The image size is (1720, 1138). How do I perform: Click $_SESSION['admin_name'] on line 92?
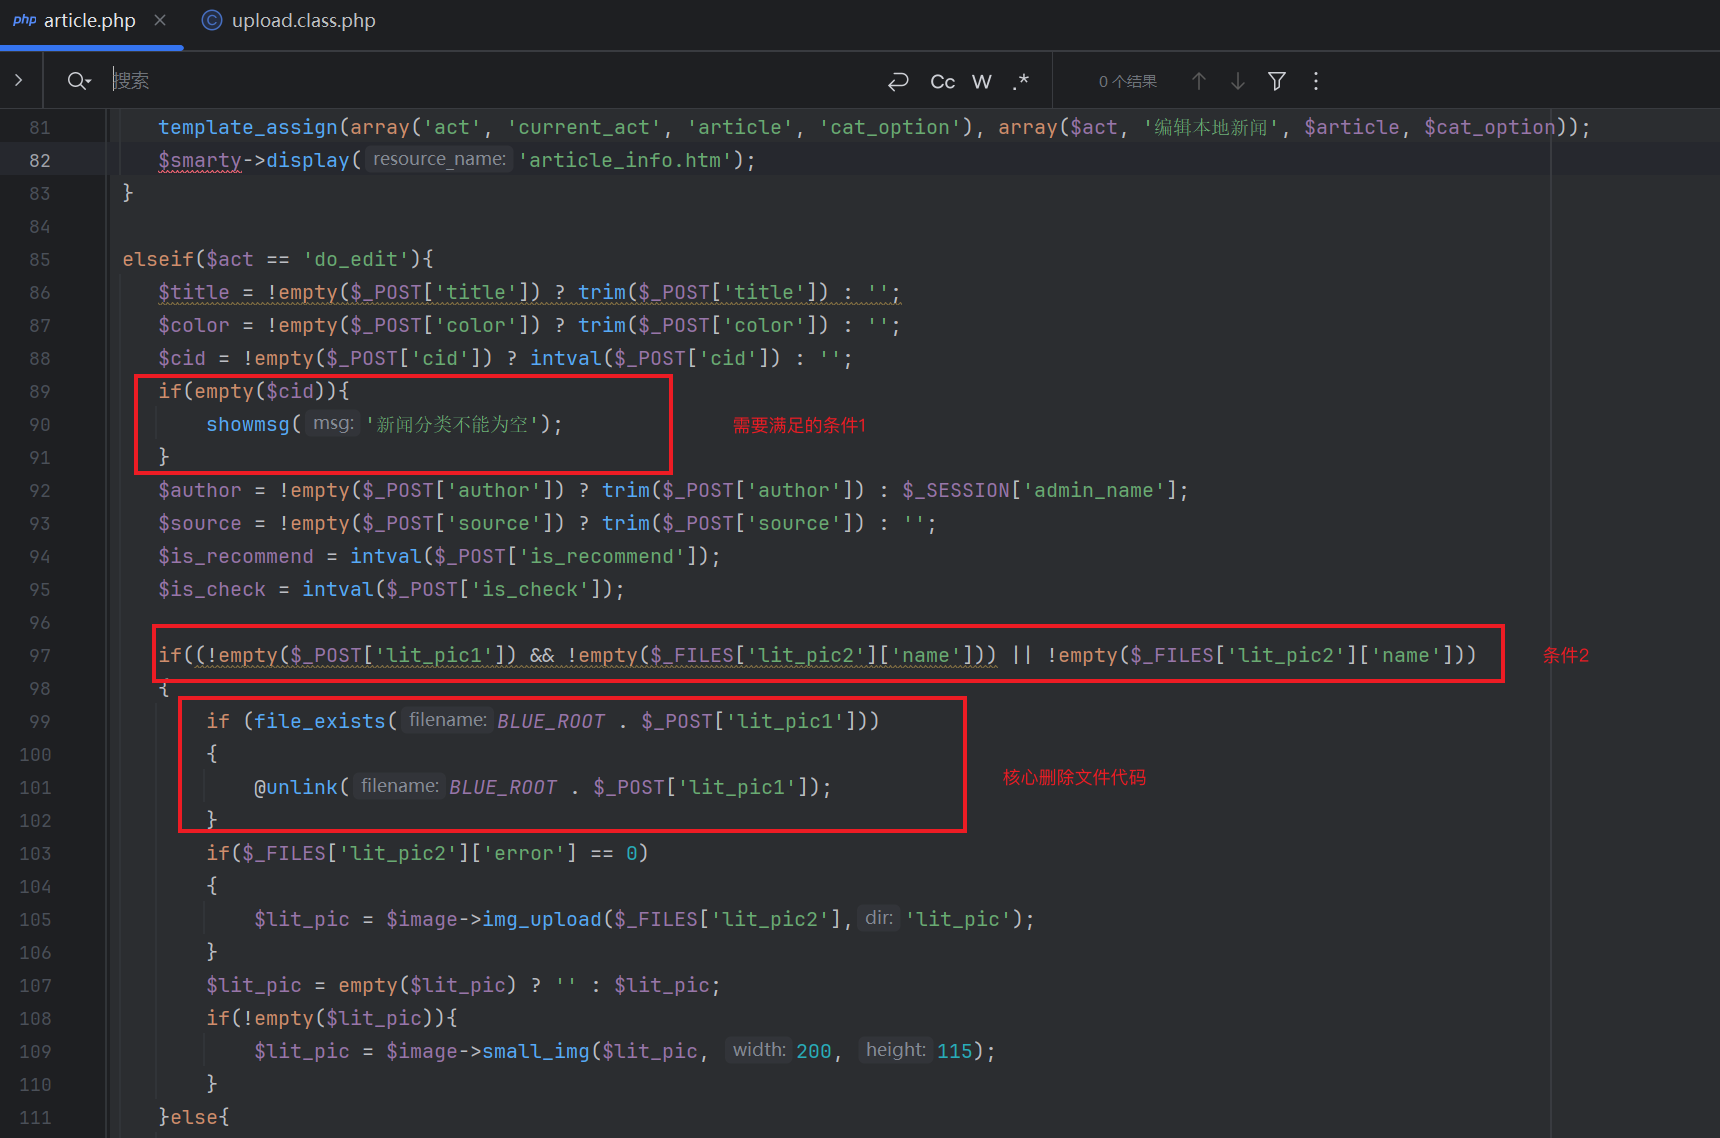(1040, 490)
